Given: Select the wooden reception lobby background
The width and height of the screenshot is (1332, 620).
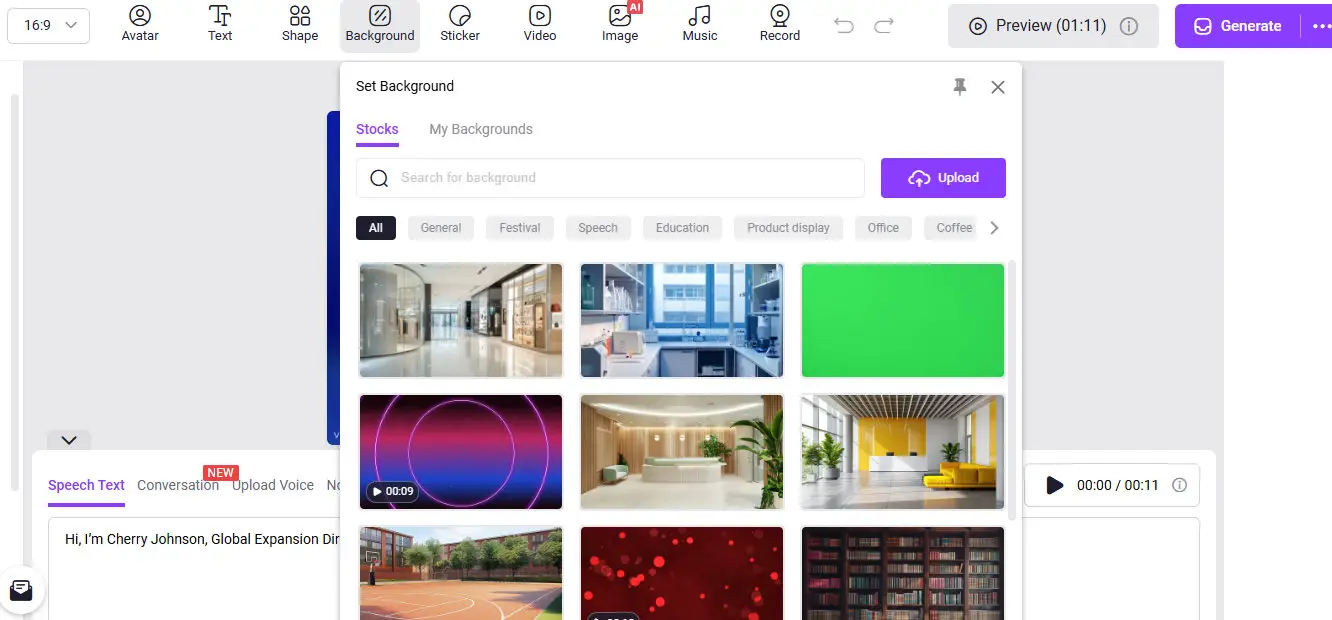Looking at the screenshot, I should click(682, 451).
